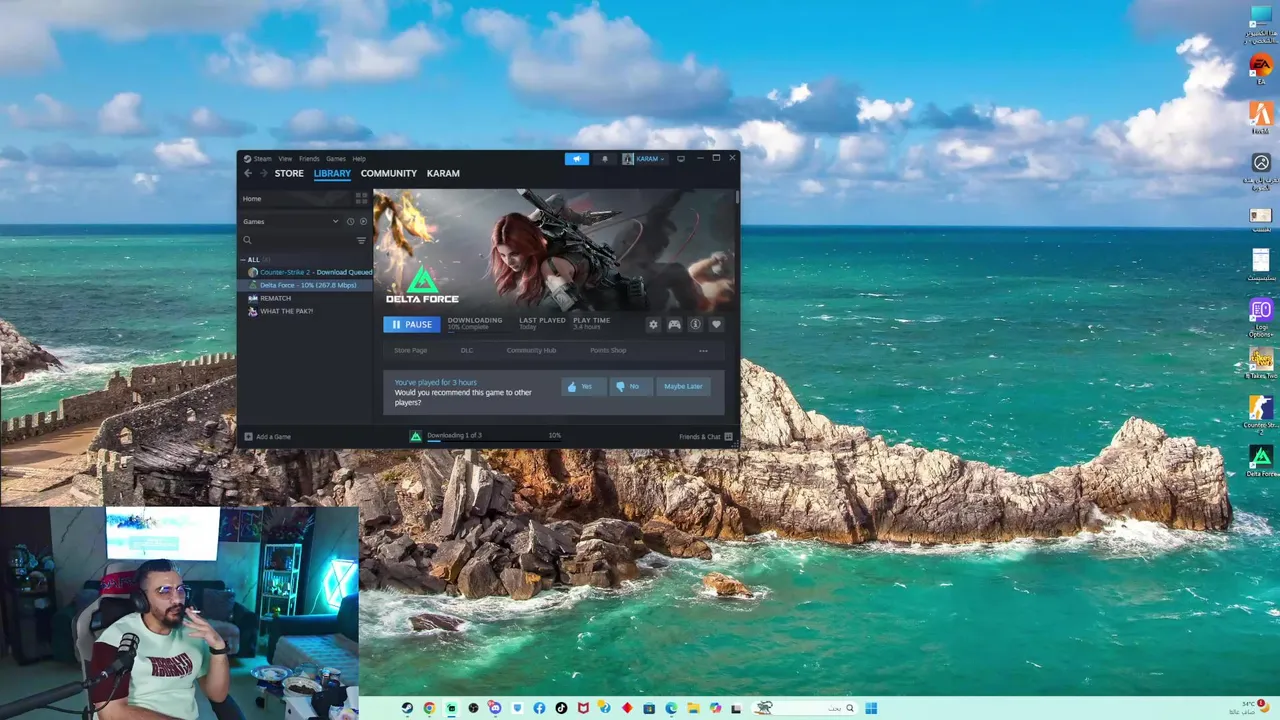
Task: Open the Steam notifications bell
Action: point(604,159)
